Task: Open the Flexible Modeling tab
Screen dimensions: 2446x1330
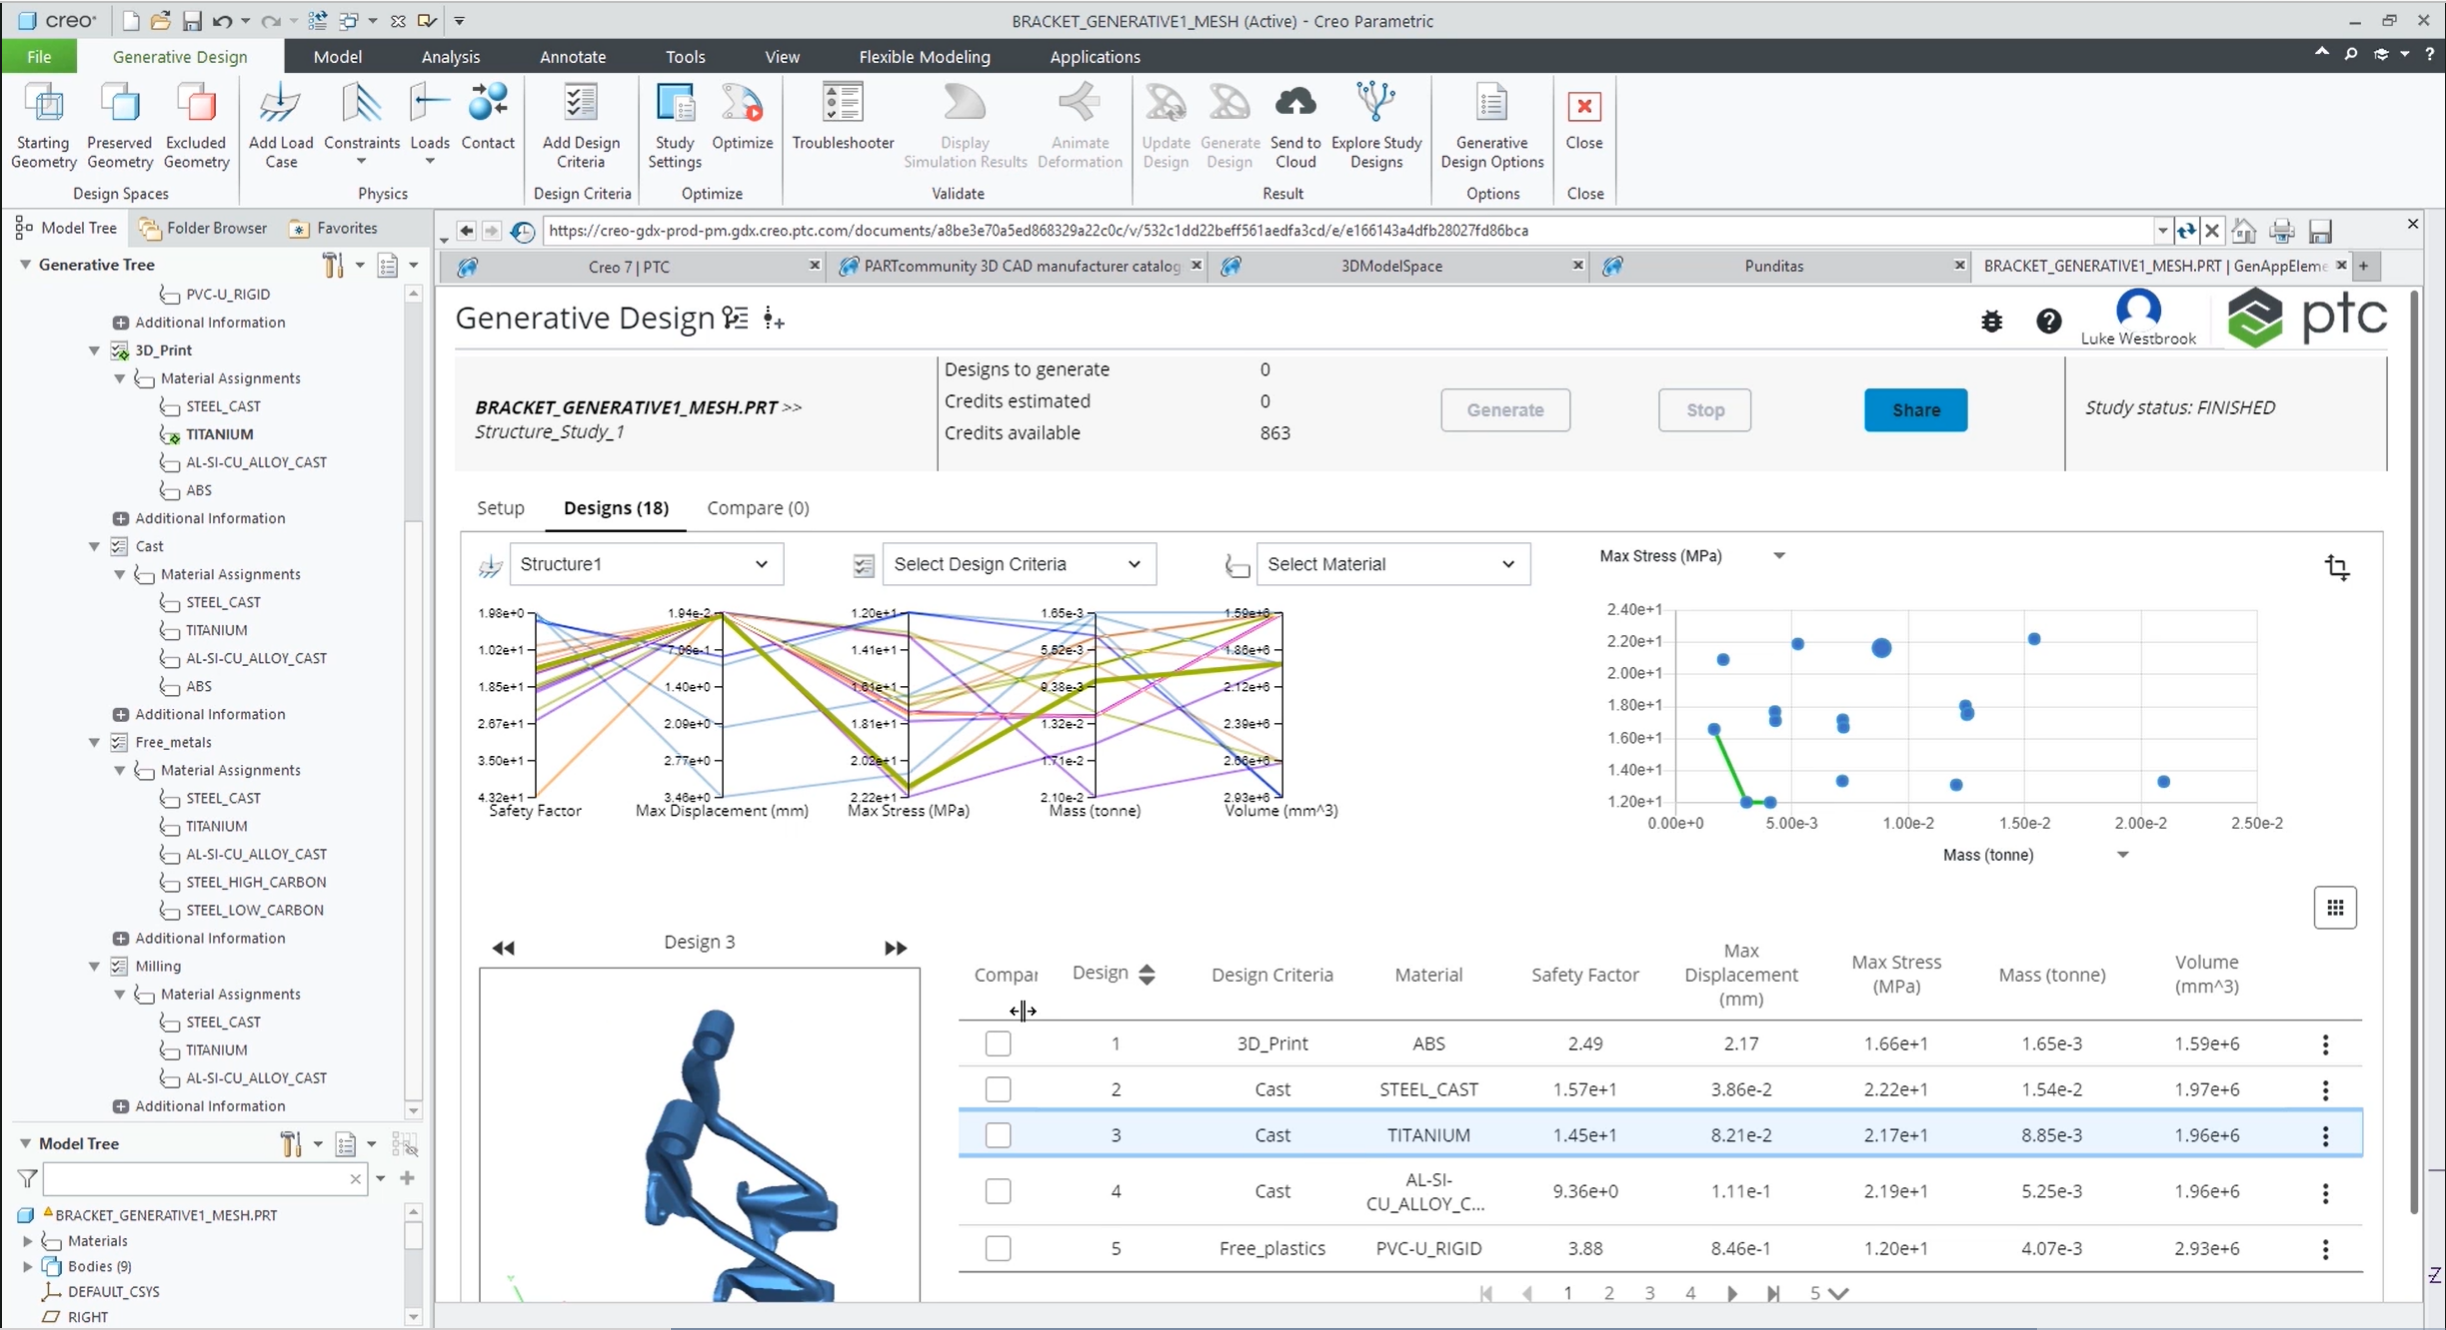Action: [x=924, y=57]
